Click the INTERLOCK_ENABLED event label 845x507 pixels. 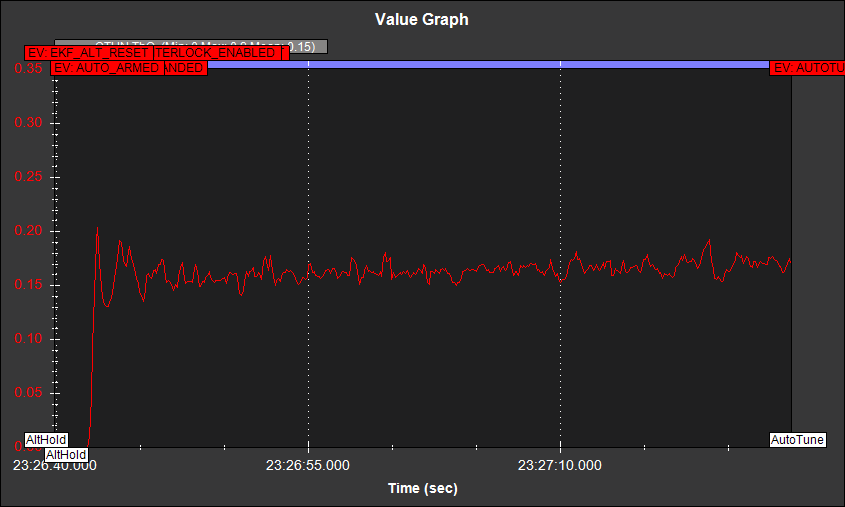(x=220, y=53)
